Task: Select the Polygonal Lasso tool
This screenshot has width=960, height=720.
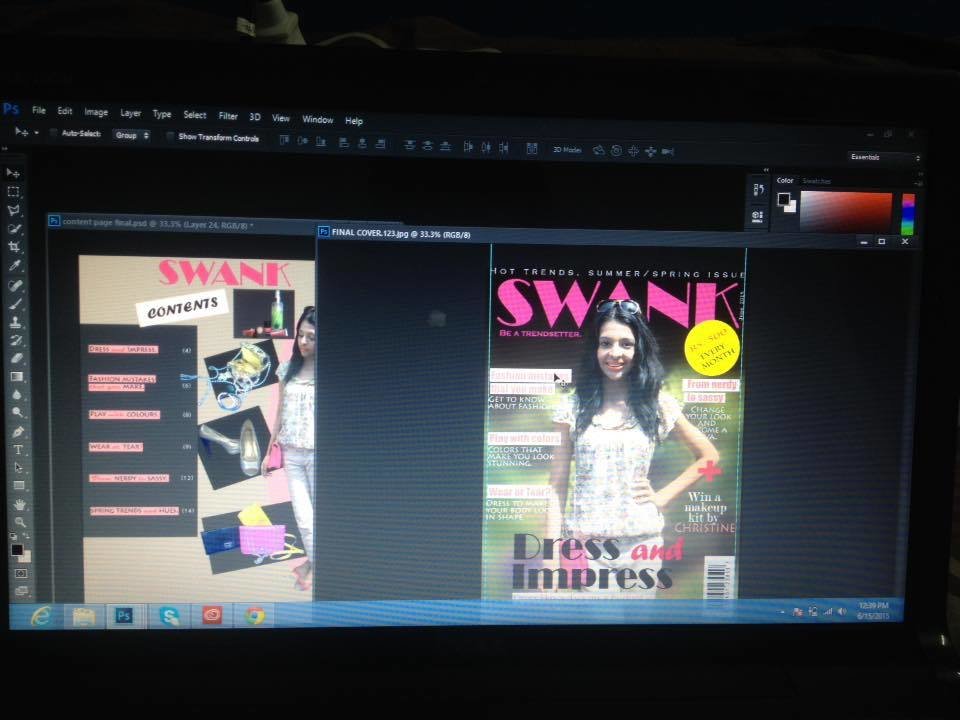Action: point(13,210)
